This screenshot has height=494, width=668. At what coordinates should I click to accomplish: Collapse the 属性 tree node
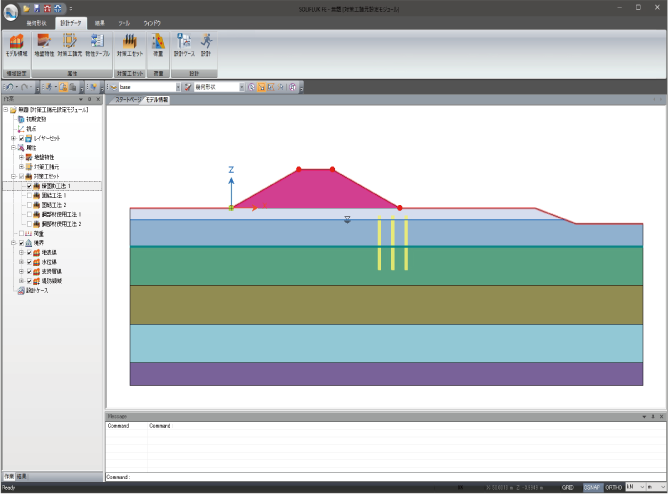tap(13, 147)
